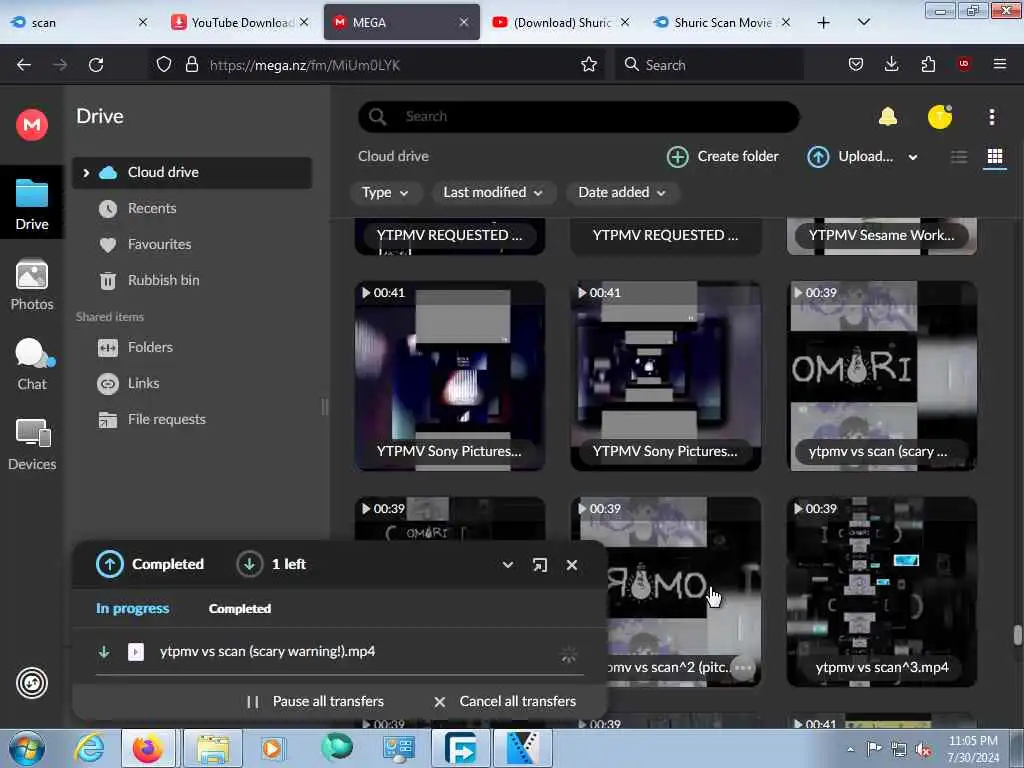Click the volume icon in system tray

pyautogui.click(x=923, y=750)
